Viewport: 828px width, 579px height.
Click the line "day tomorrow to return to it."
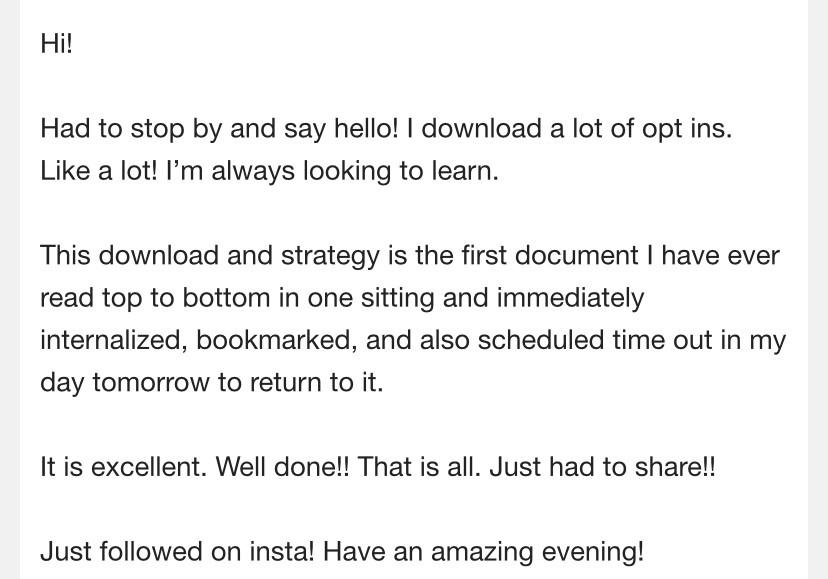(212, 383)
